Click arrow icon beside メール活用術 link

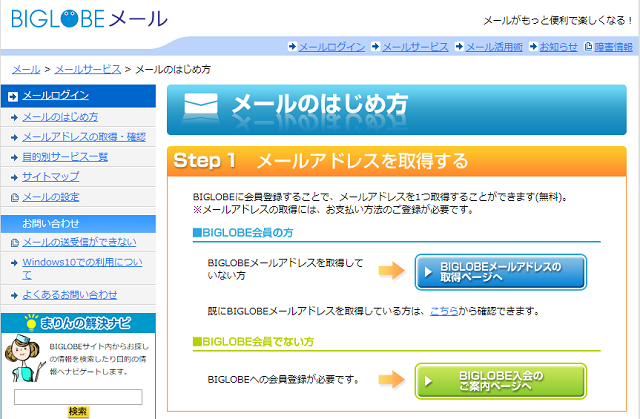[x=459, y=47]
